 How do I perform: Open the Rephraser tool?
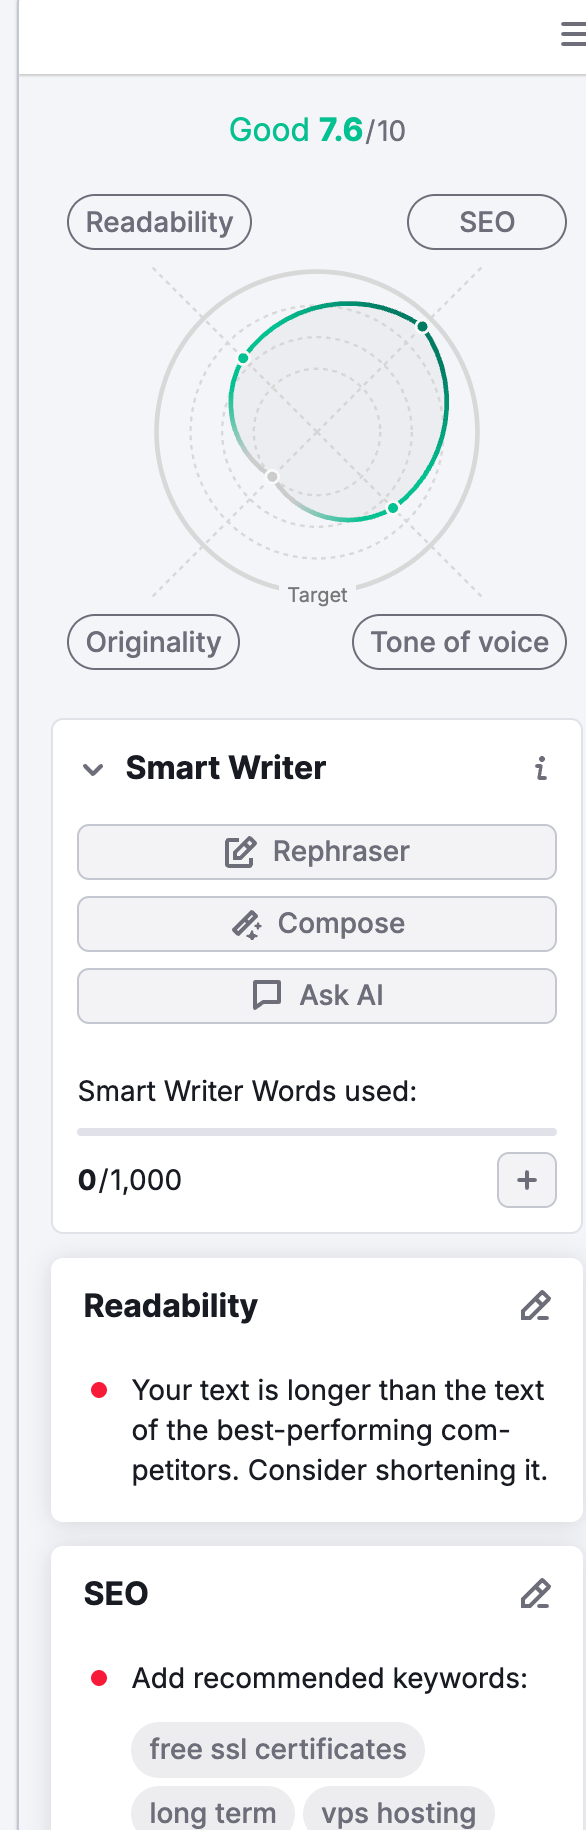coord(316,851)
